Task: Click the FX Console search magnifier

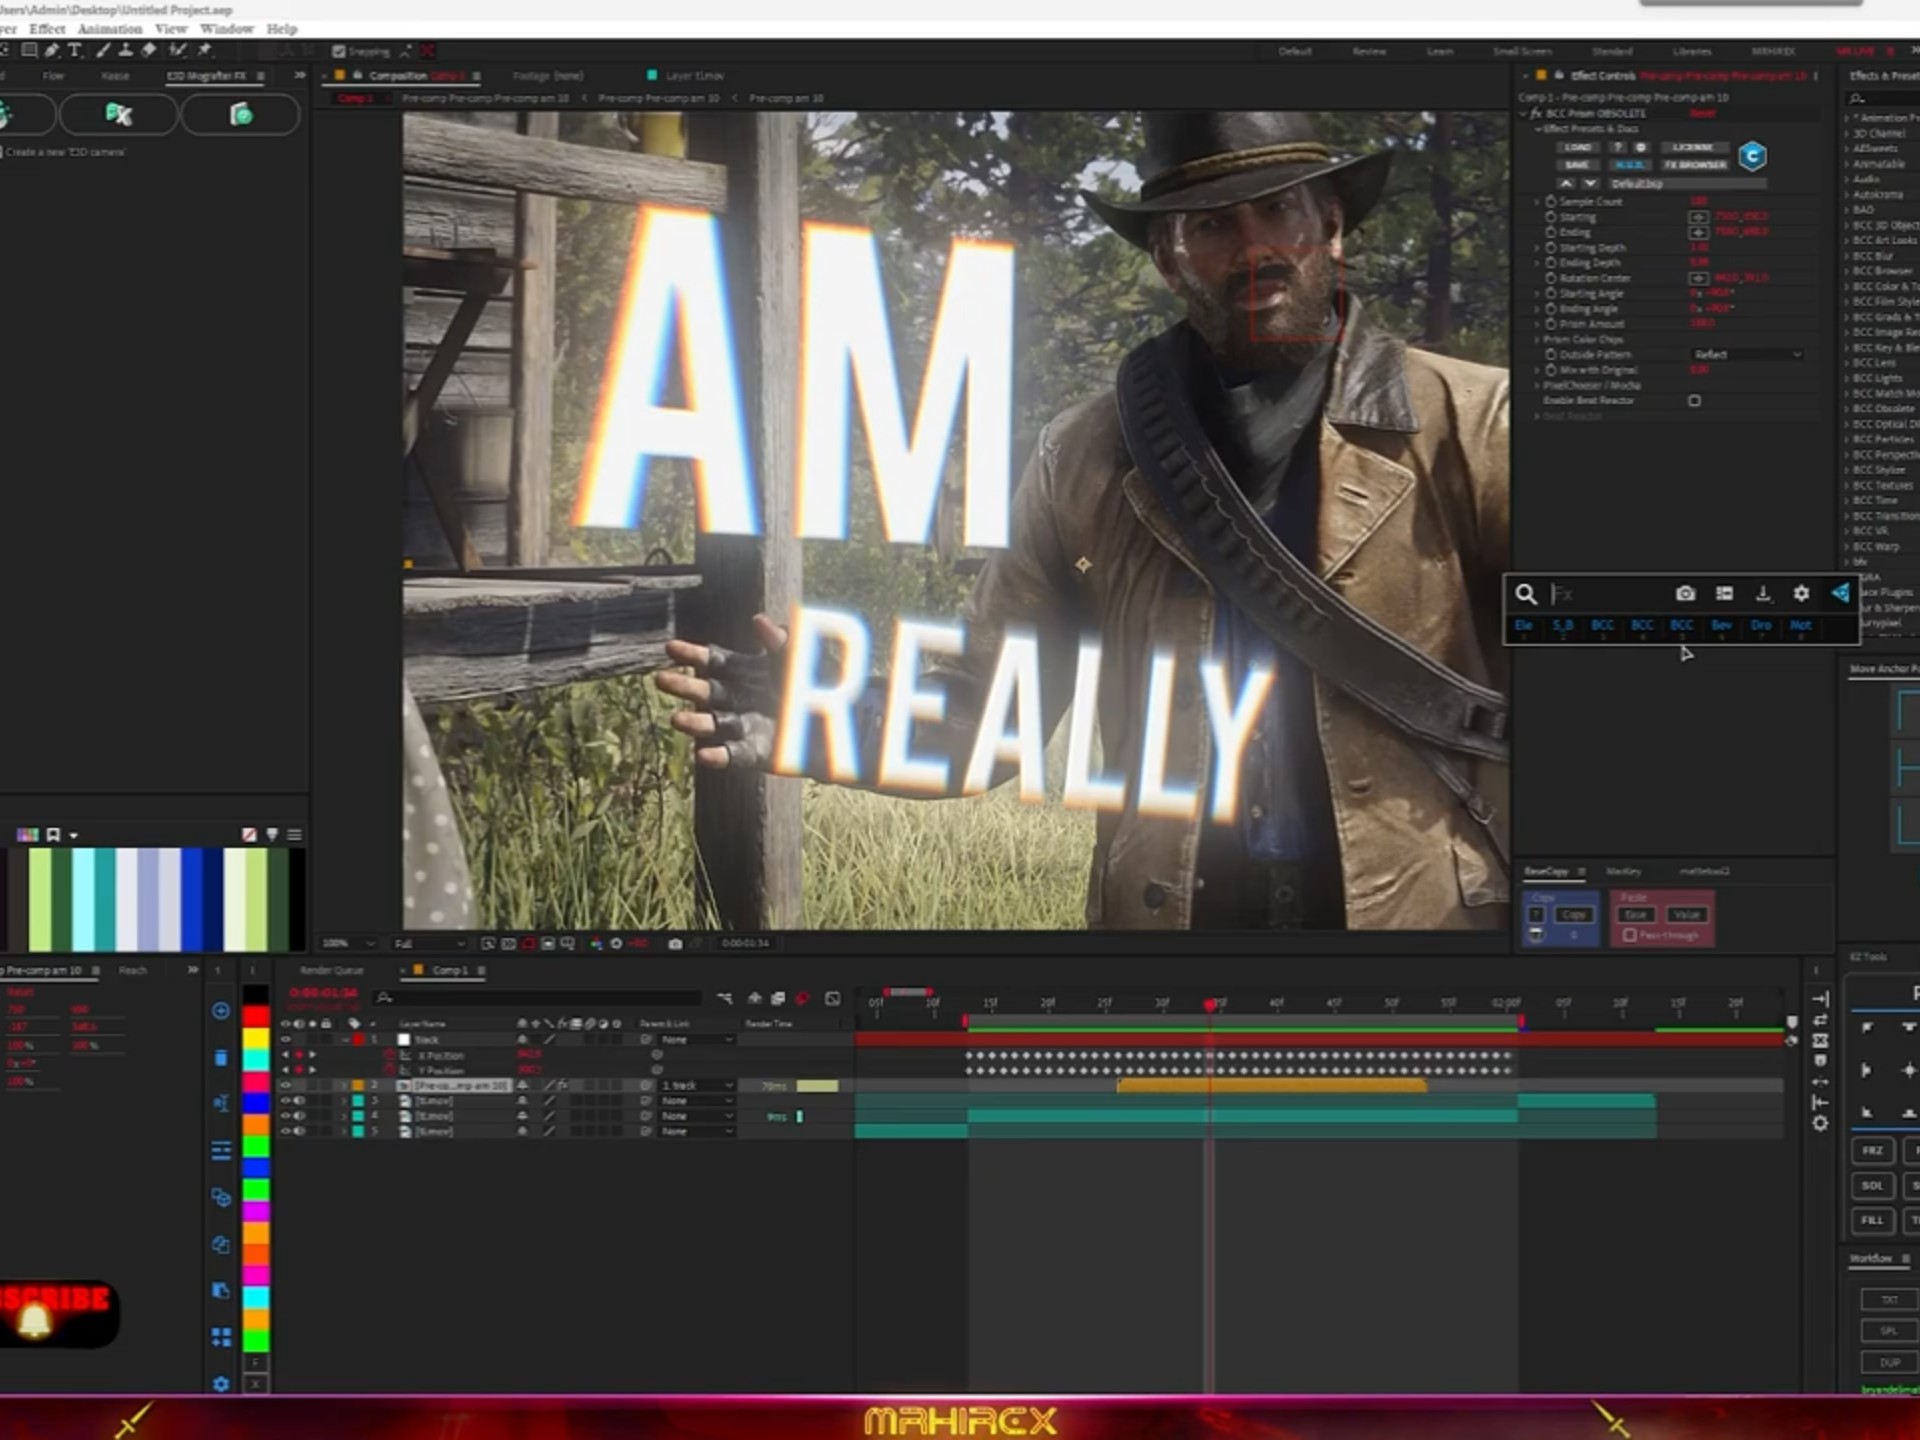Action: (x=1525, y=594)
